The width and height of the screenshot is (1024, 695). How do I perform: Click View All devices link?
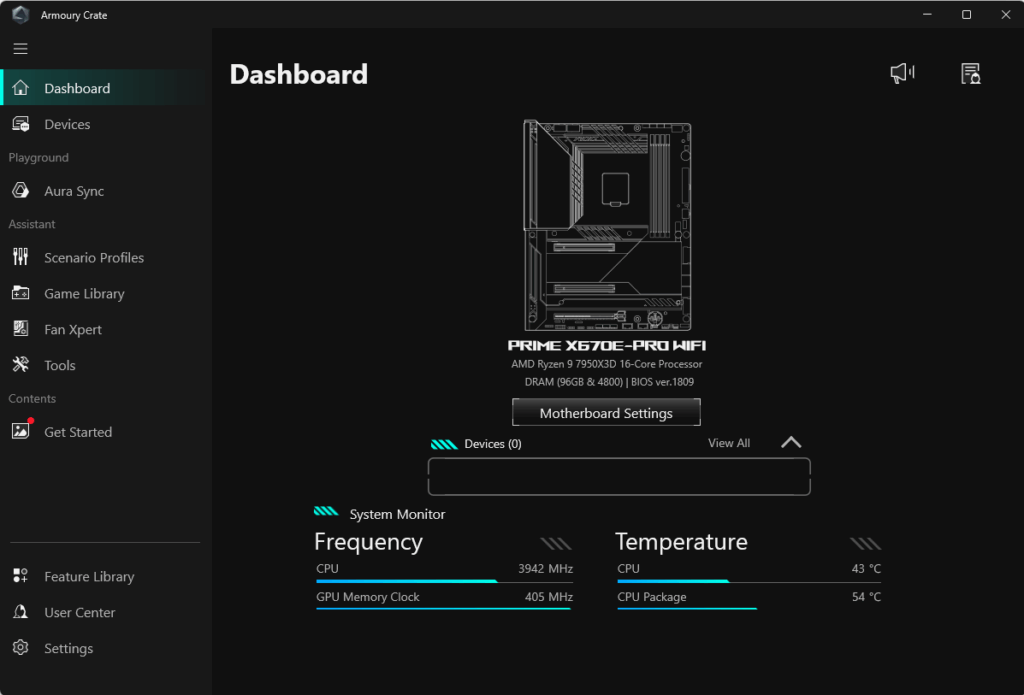tap(729, 443)
